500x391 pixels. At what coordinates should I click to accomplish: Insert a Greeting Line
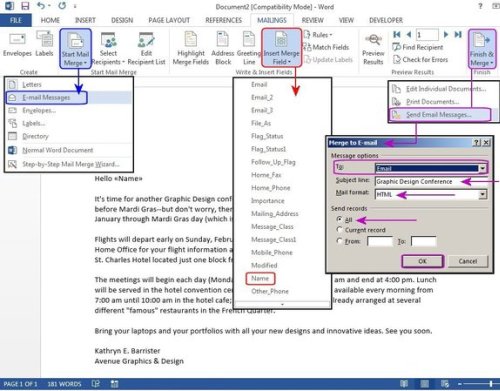point(249,49)
